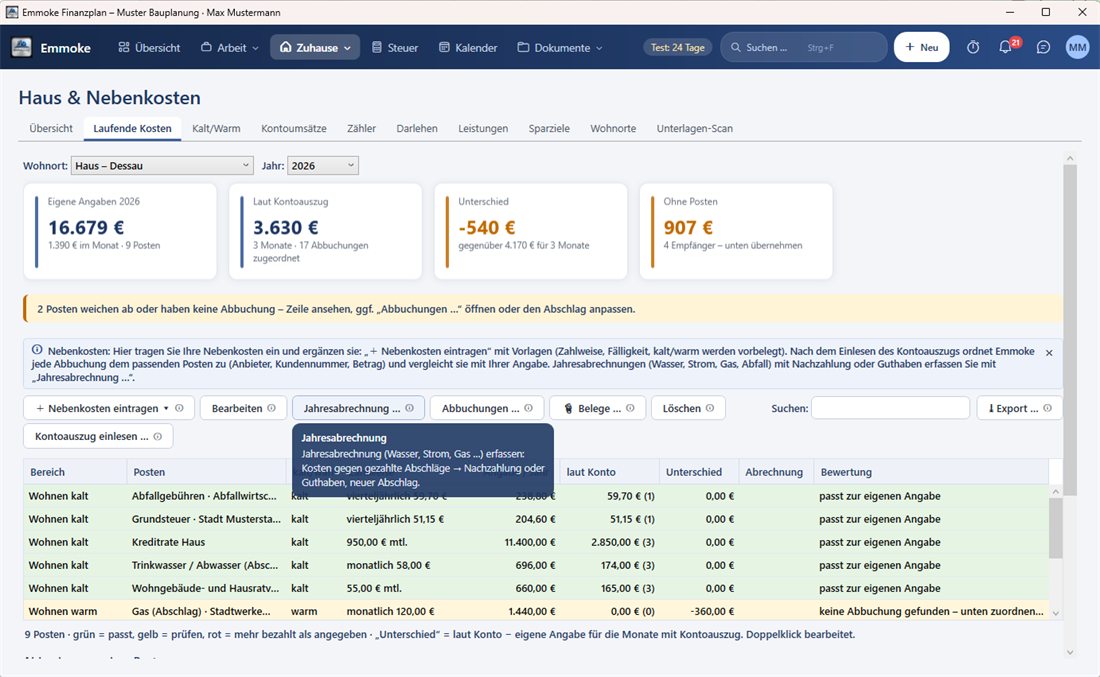This screenshot has height=677, width=1100.
Task: Sort by the Bewertung column header
Action: [930, 472]
